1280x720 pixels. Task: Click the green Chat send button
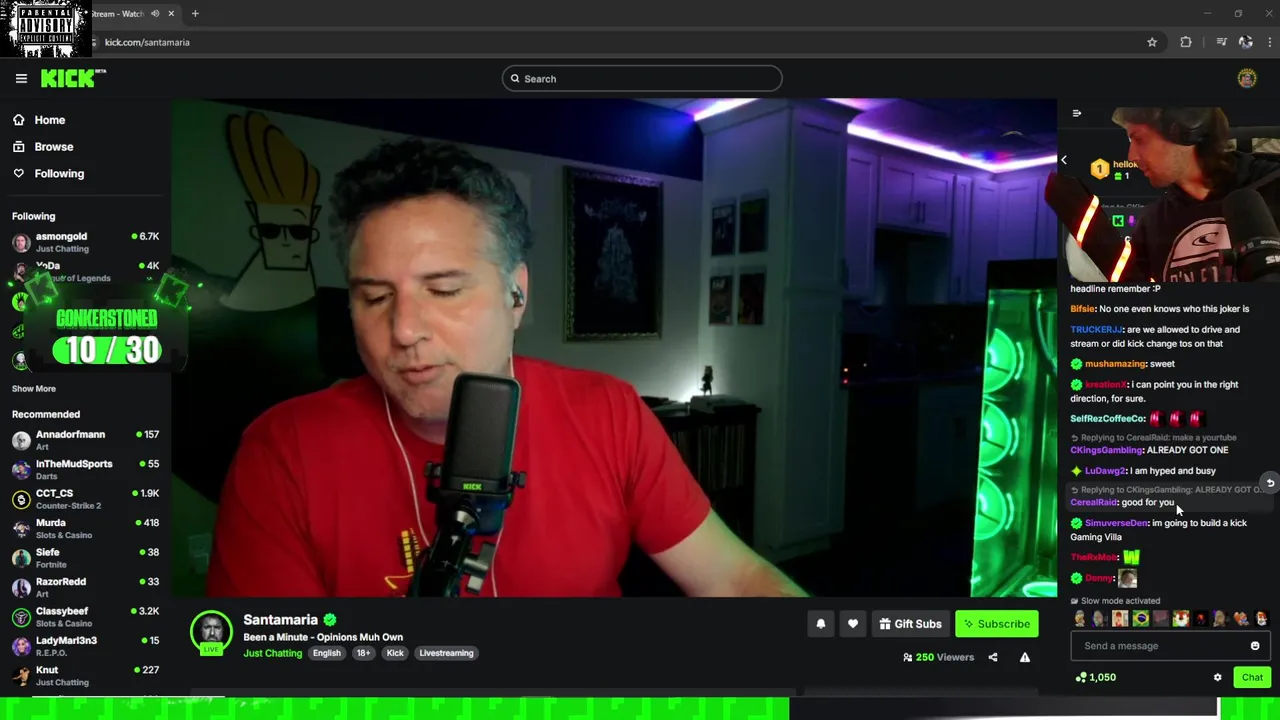pos(1252,677)
